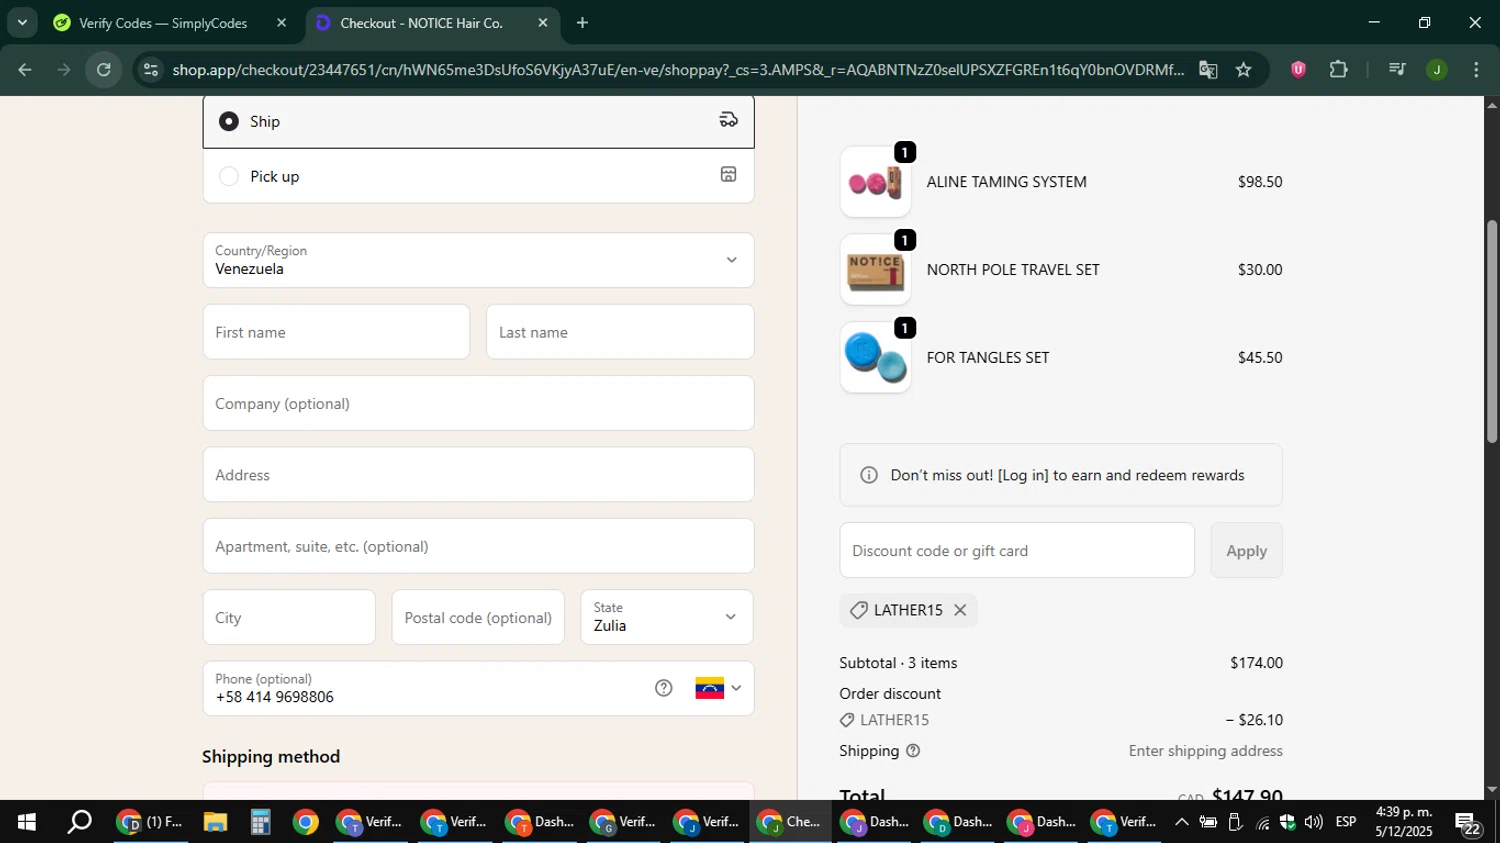Screen dimensions: 1500x843
Task: Open the tab search dropdown arrow
Action: coord(22,22)
